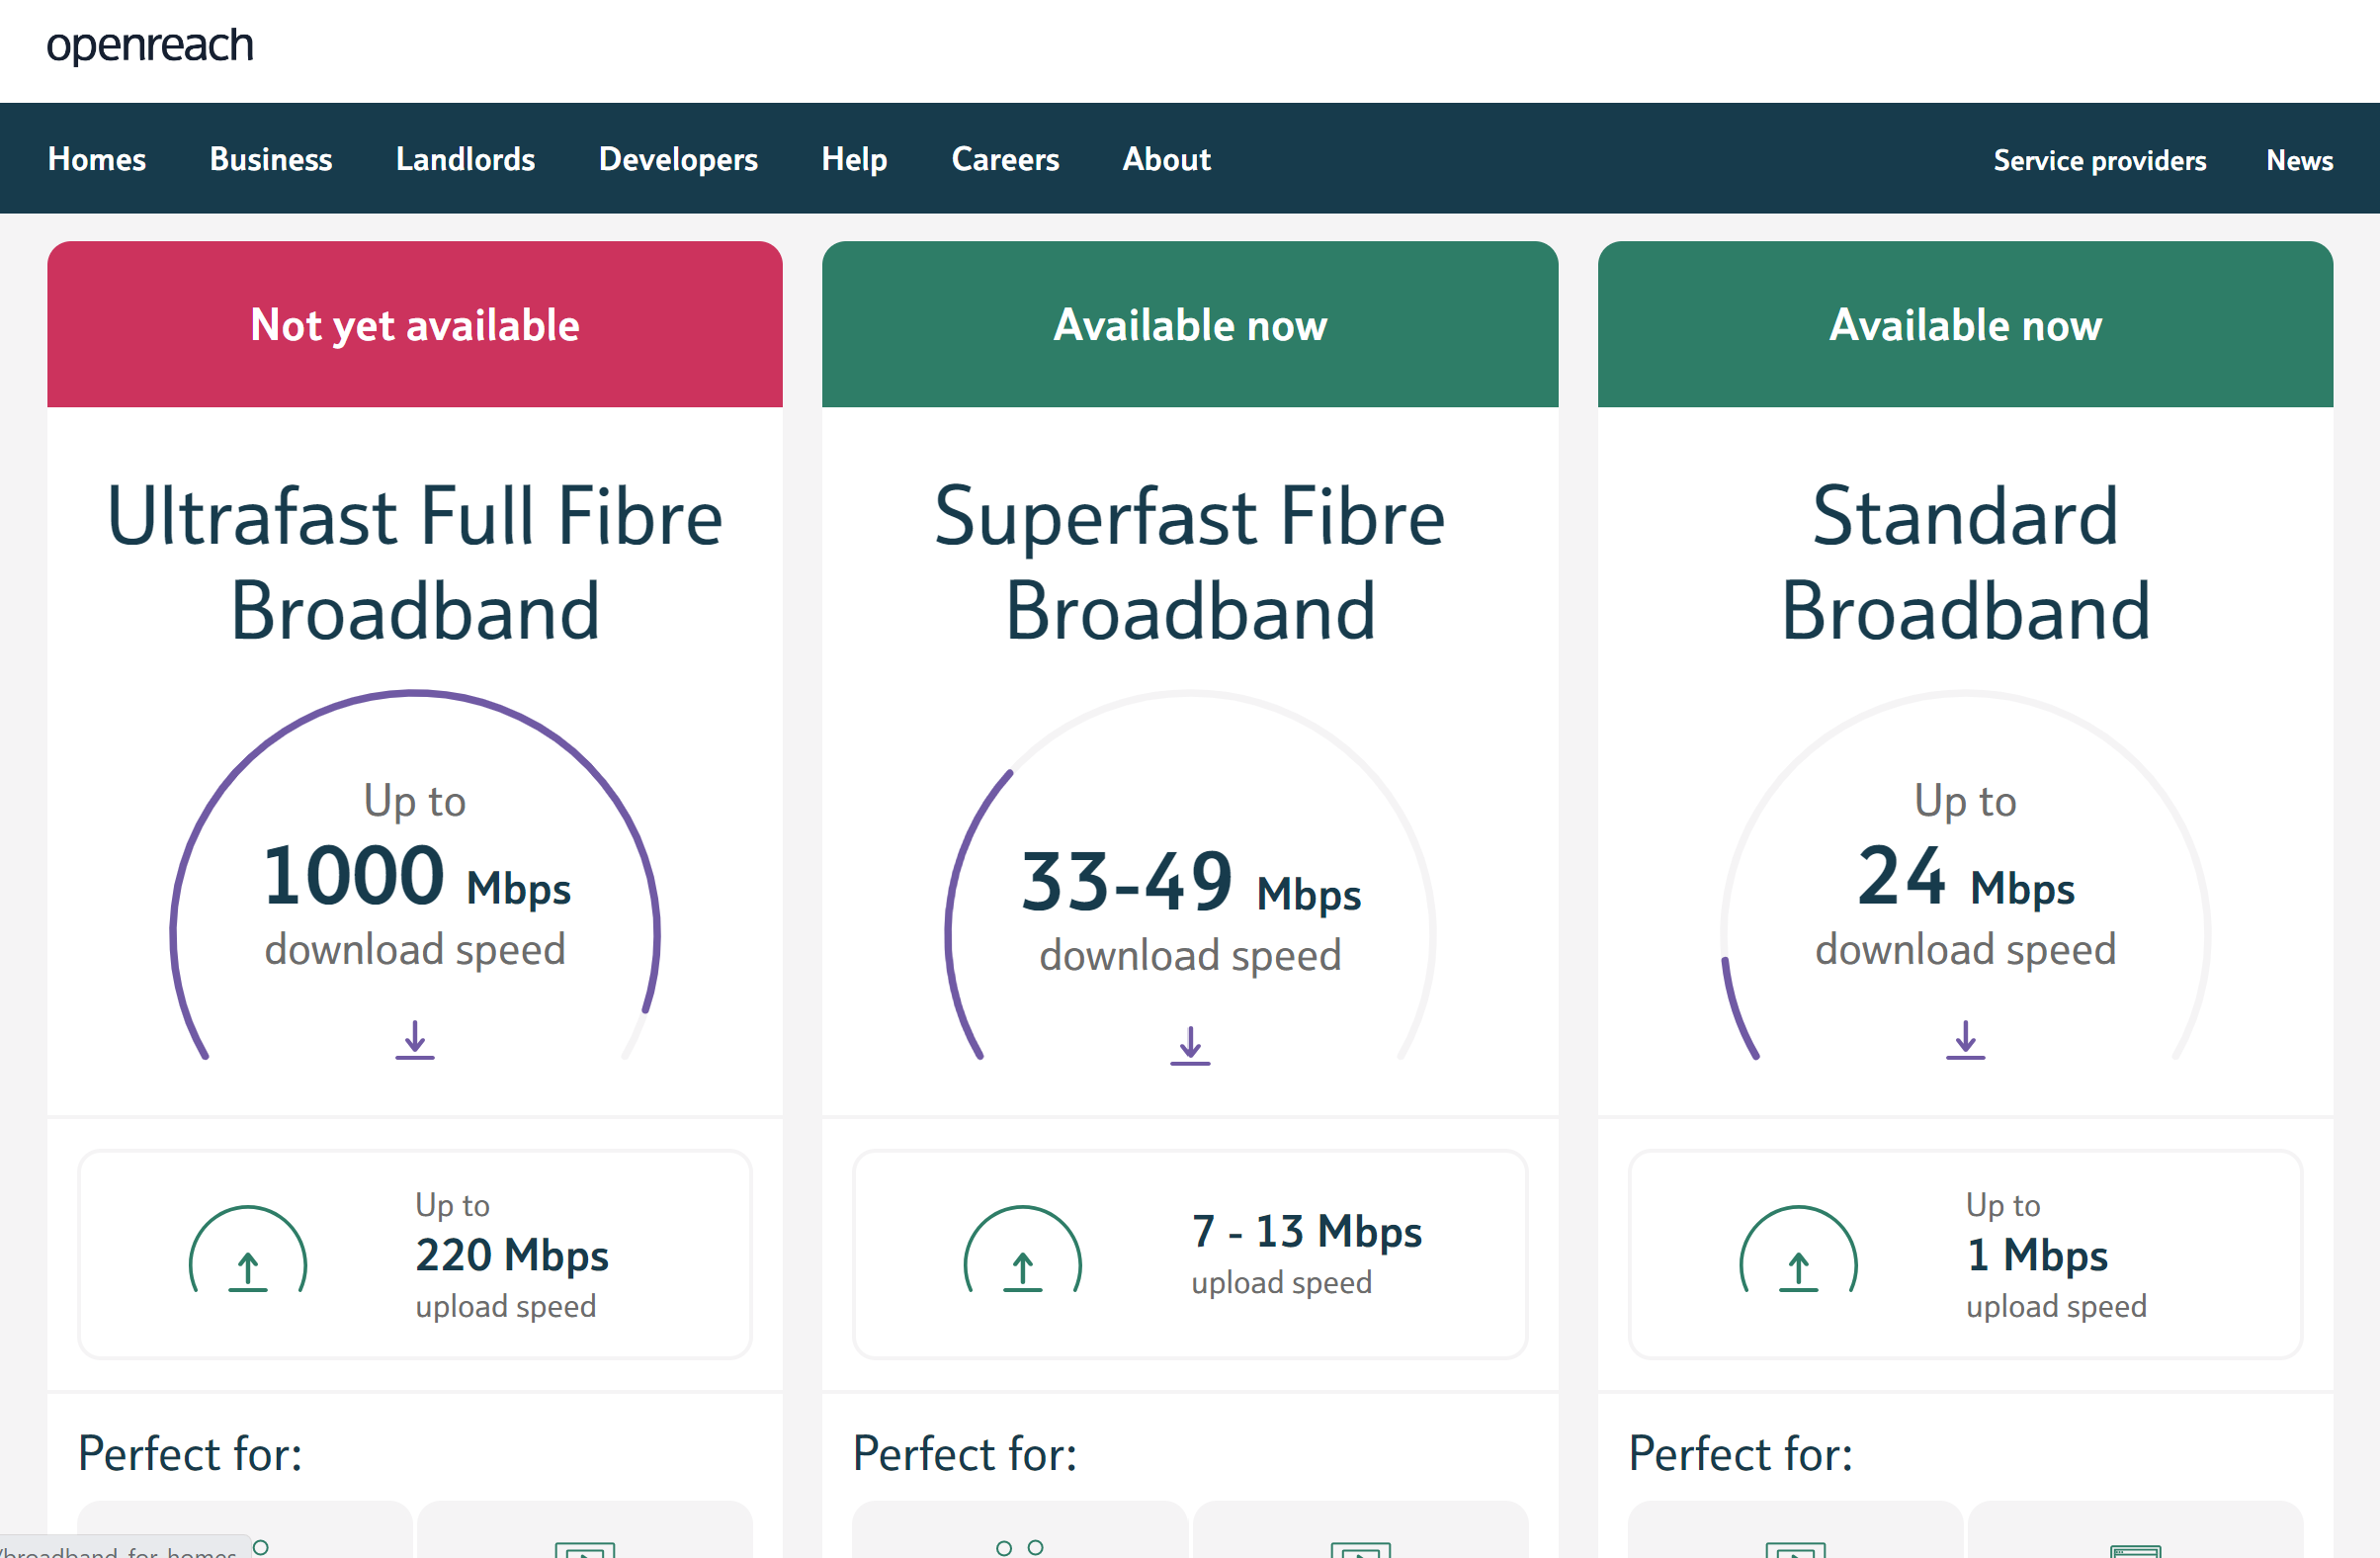Click the 1000 Mbps speed gauge
Viewport: 2380px width, 1558px height.
pos(414,876)
